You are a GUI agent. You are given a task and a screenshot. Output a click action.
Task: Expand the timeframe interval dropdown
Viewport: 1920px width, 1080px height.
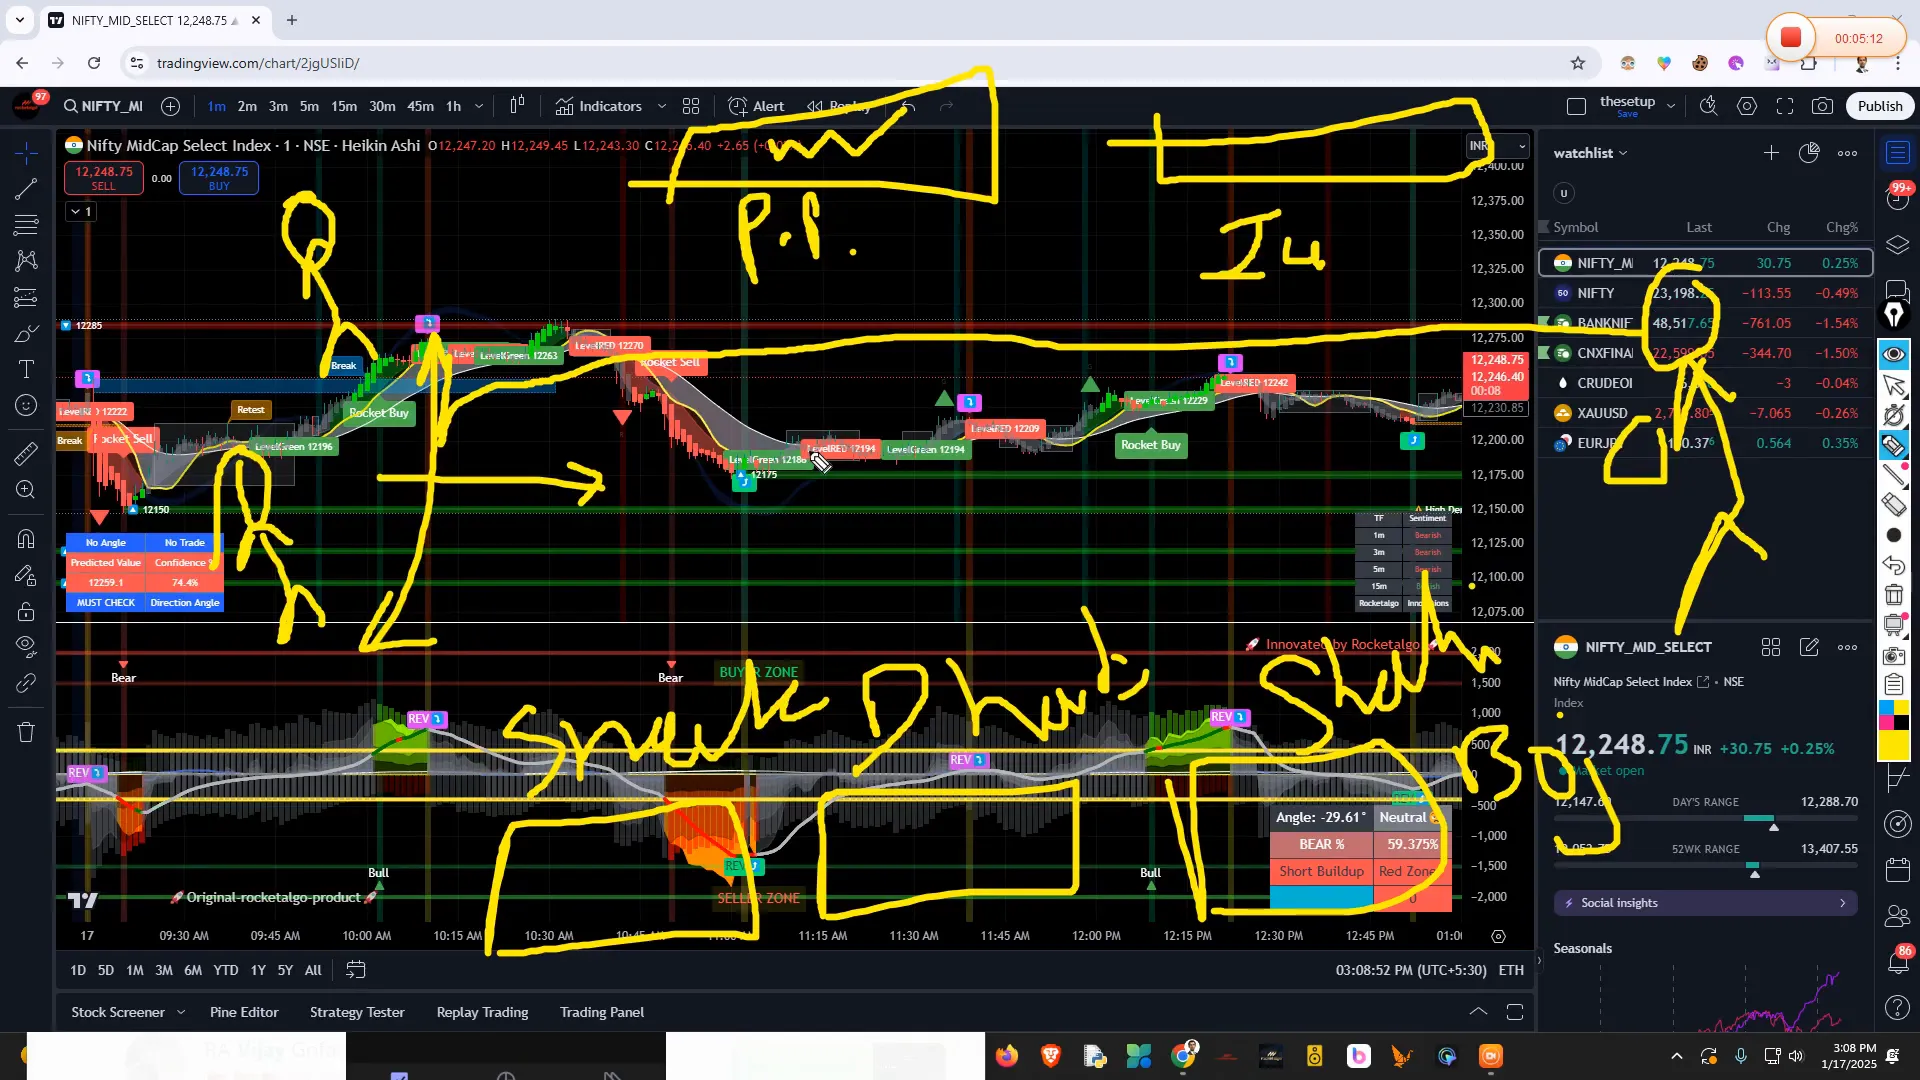[x=479, y=106]
